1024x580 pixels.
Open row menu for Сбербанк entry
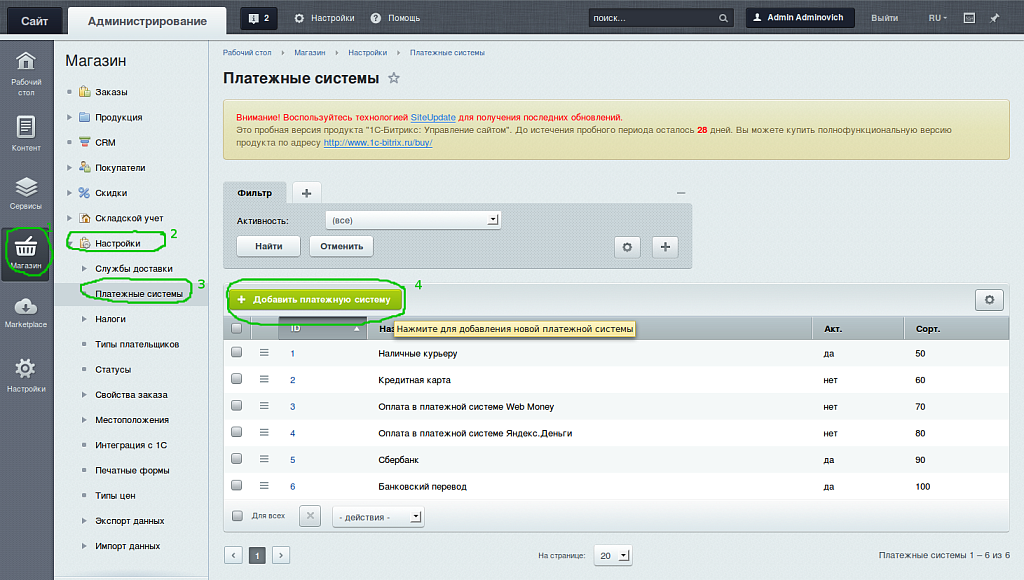point(265,460)
